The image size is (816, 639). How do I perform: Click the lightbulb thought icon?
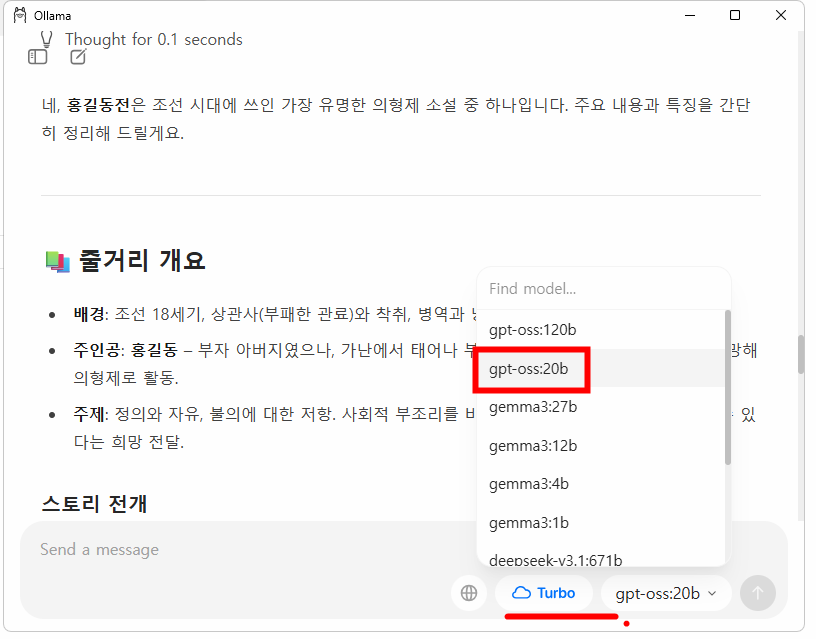[x=46, y=40]
